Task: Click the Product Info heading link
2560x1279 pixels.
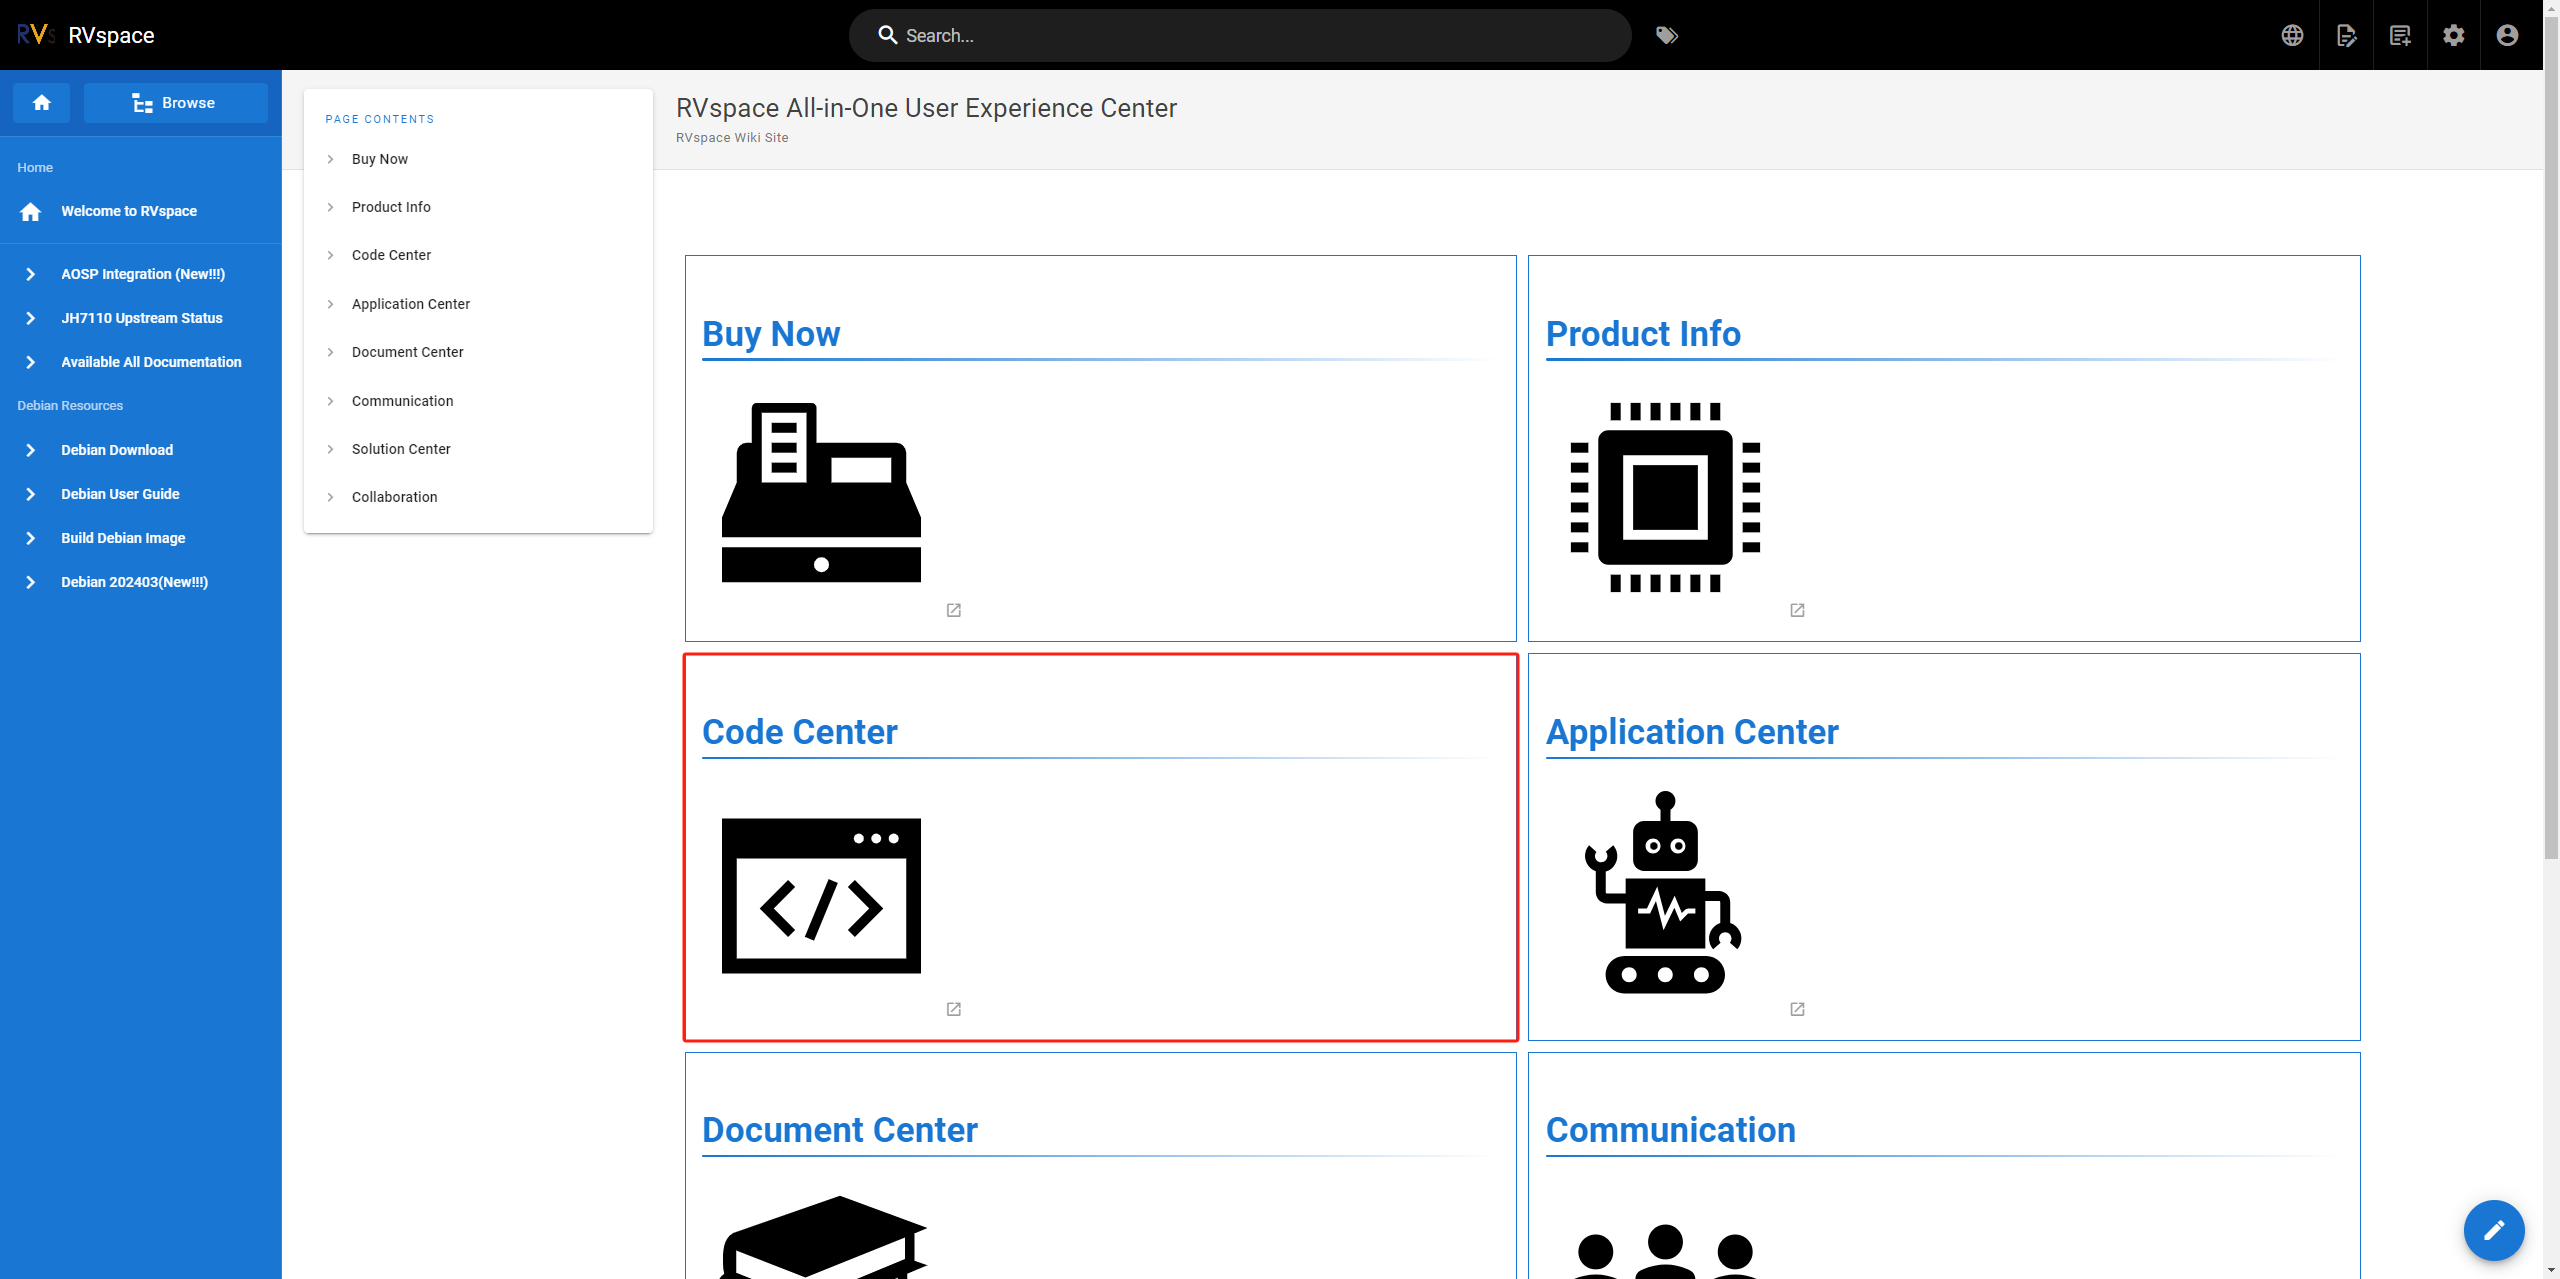Action: pyautogui.click(x=1643, y=334)
